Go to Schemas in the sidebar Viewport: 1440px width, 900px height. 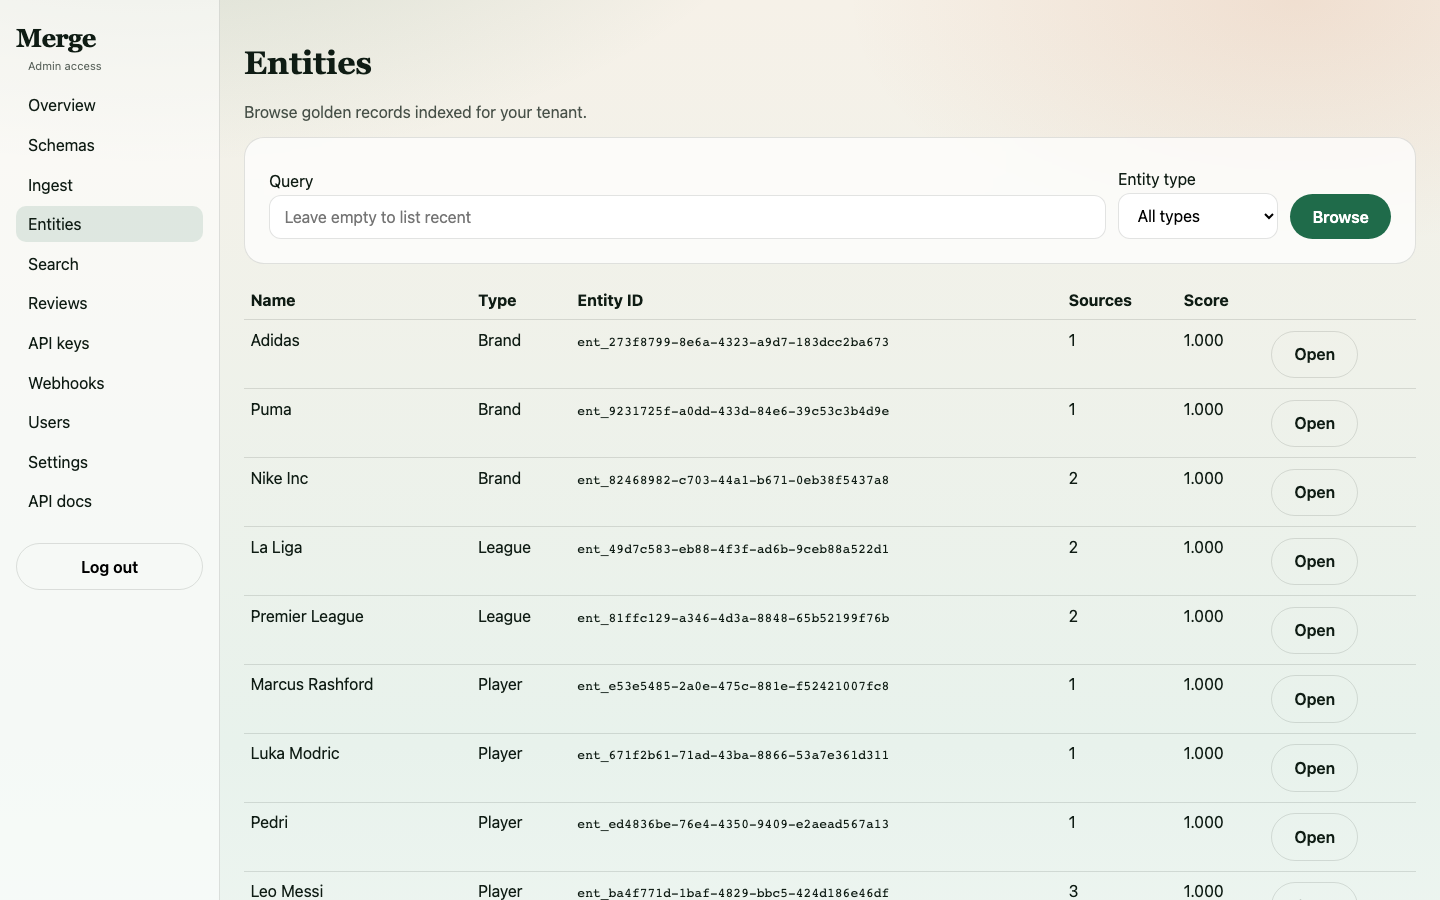[x=109, y=145]
